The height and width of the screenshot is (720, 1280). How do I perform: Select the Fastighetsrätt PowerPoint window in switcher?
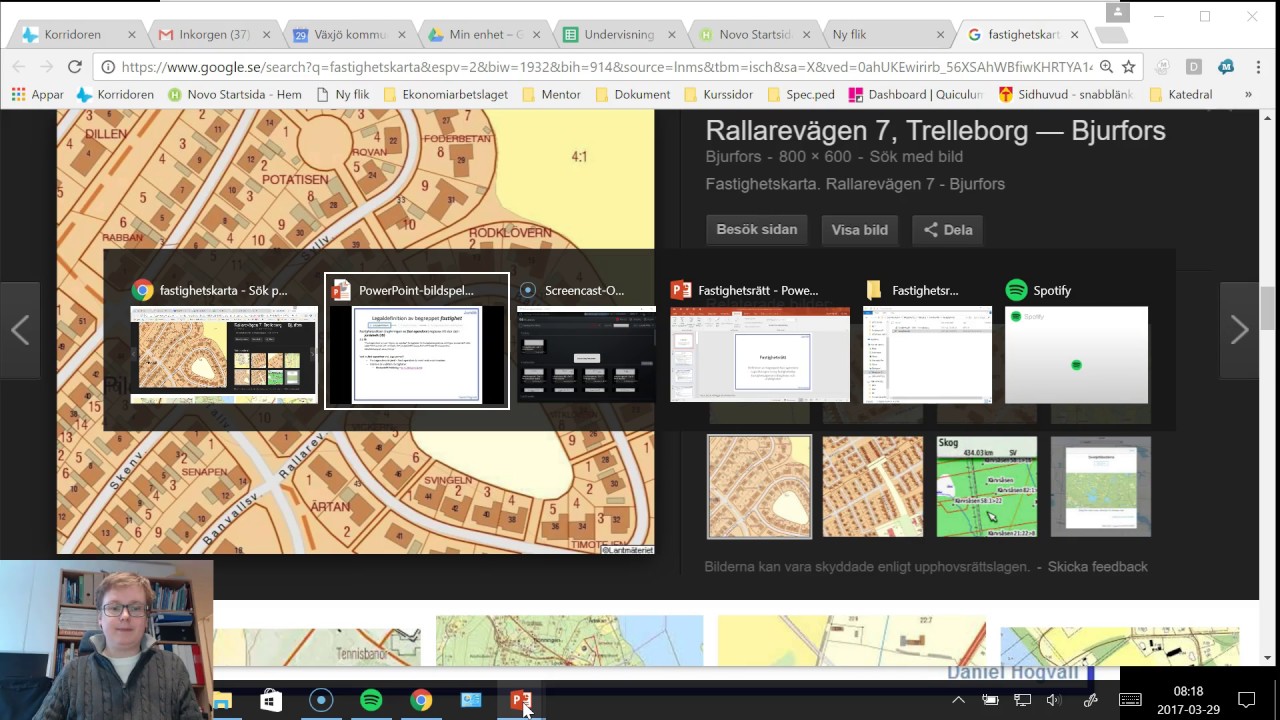pos(760,341)
